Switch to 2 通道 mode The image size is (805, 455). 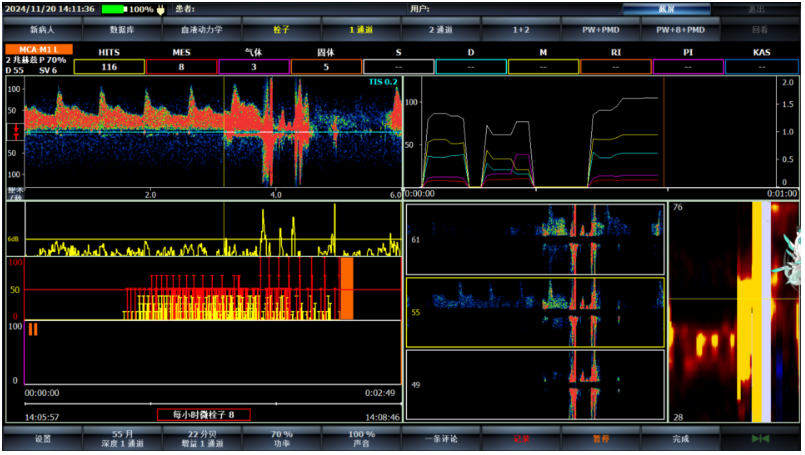pos(440,30)
